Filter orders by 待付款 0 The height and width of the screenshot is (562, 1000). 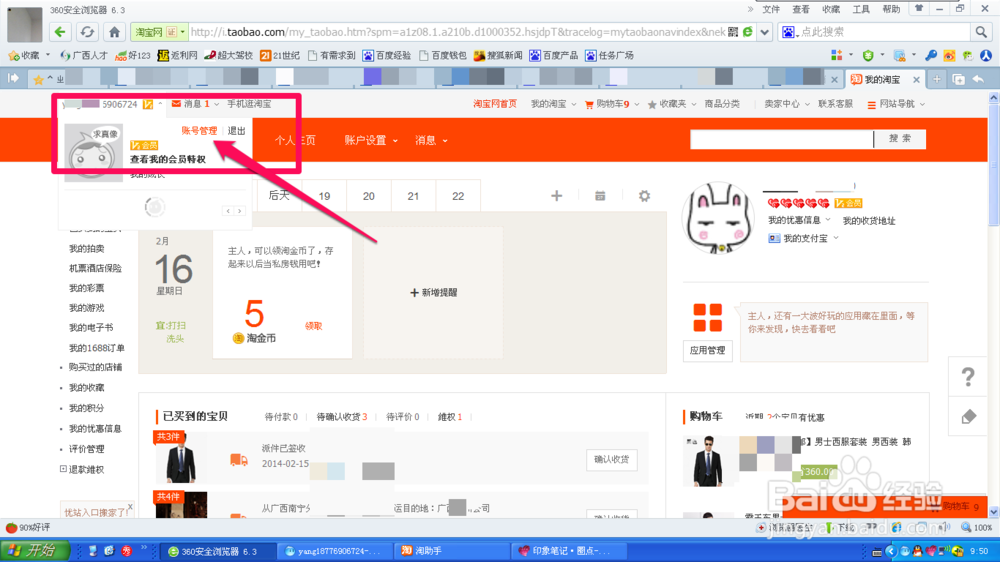coord(281,417)
